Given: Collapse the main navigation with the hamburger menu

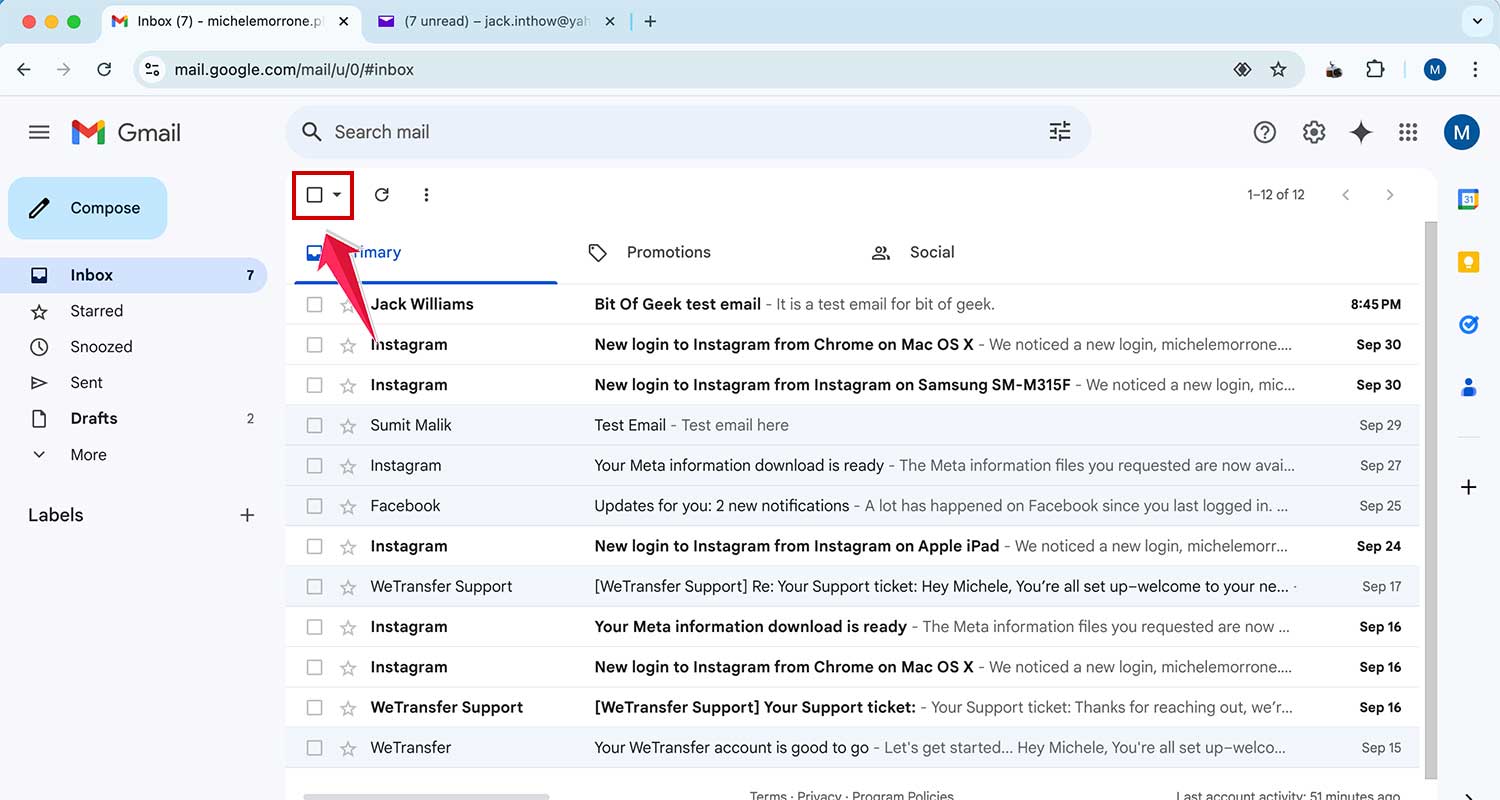Looking at the screenshot, I should coord(39,131).
